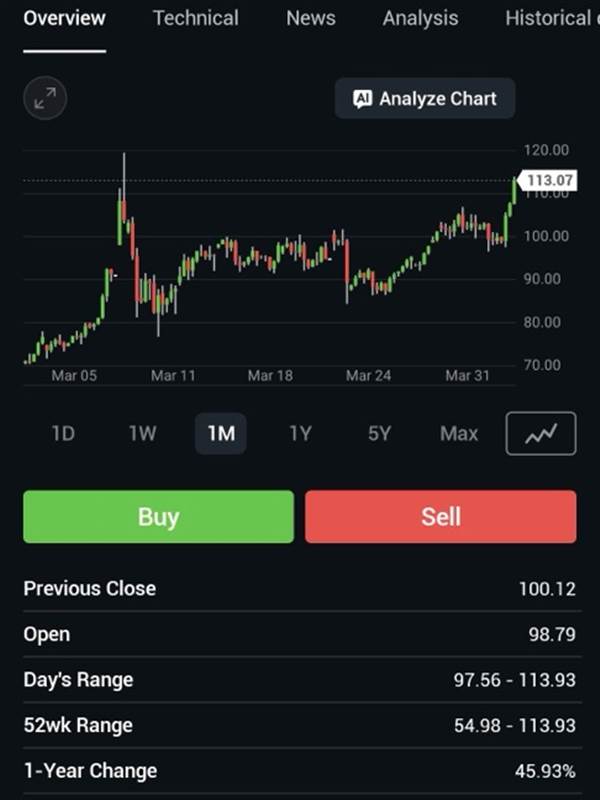Click the Analyze Chart button
This screenshot has width=600, height=800.
coord(425,99)
